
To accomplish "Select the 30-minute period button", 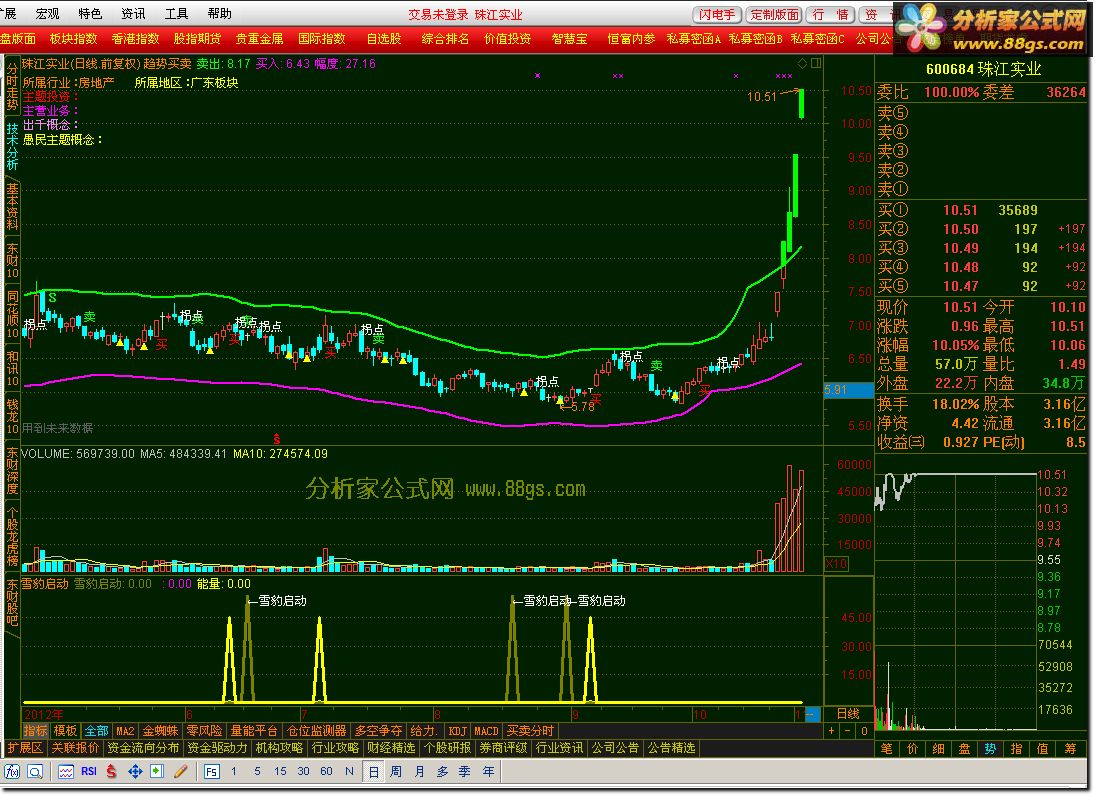I will click(303, 771).
